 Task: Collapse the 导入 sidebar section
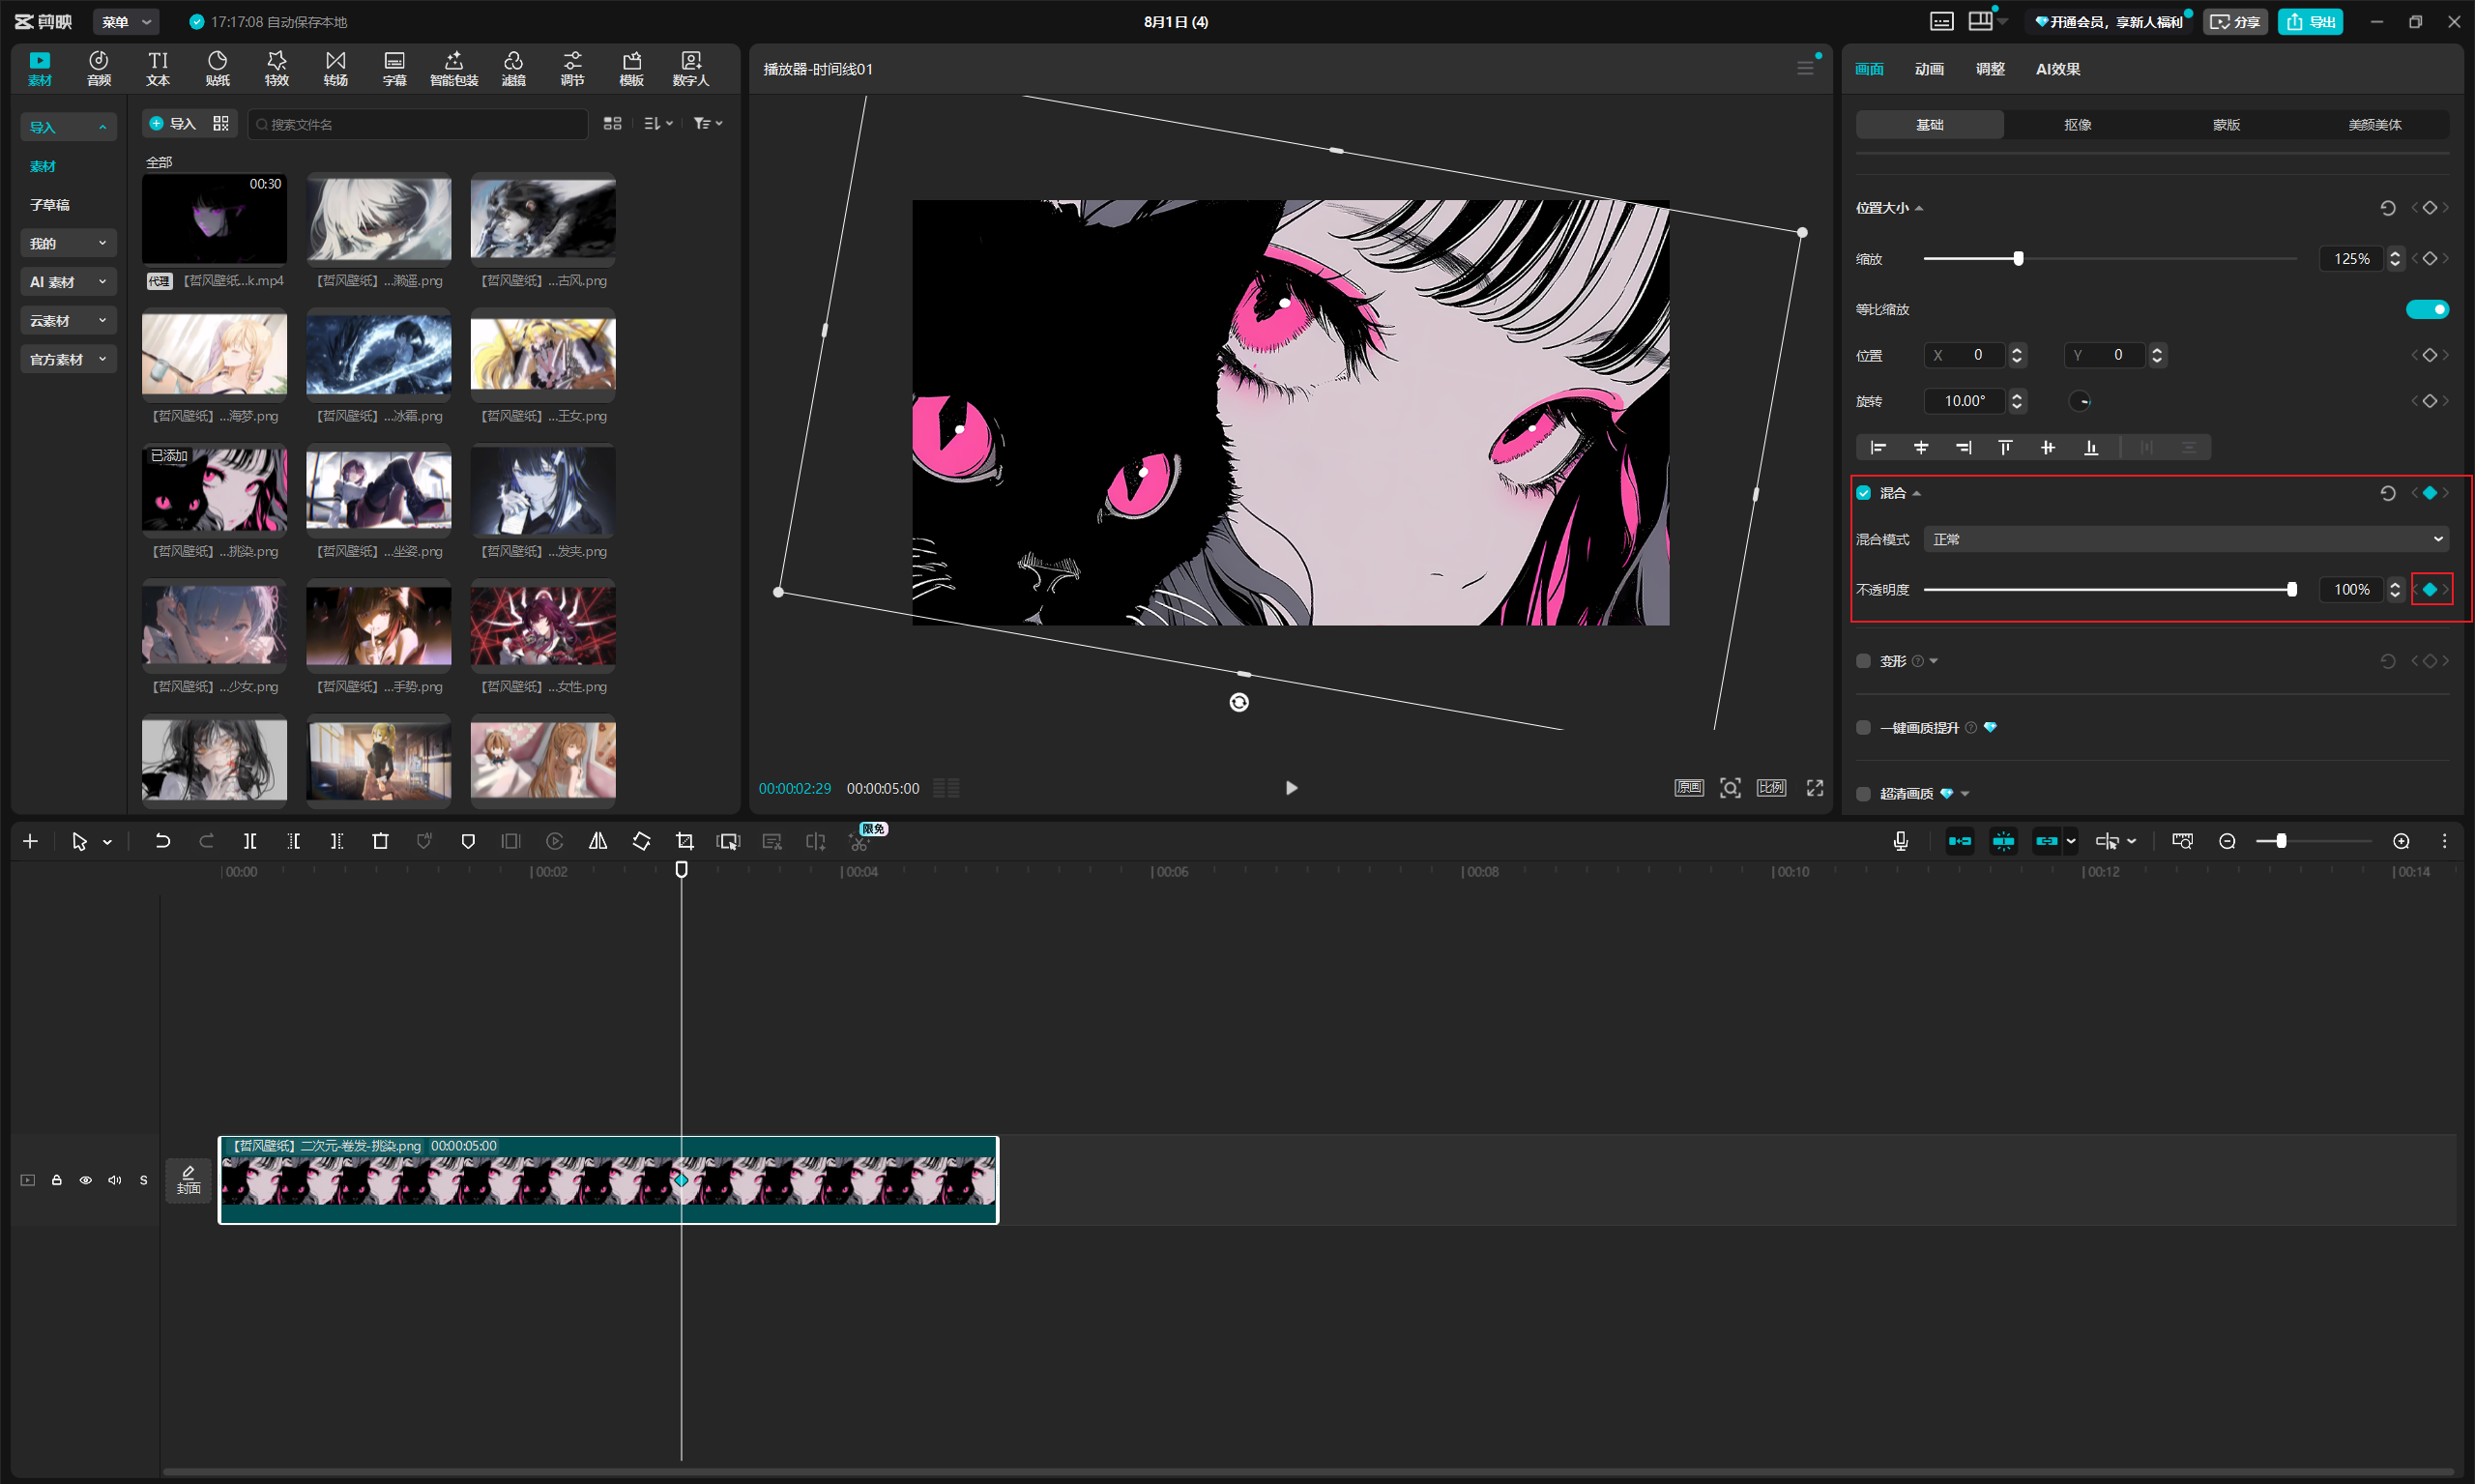tap(68, 127)
